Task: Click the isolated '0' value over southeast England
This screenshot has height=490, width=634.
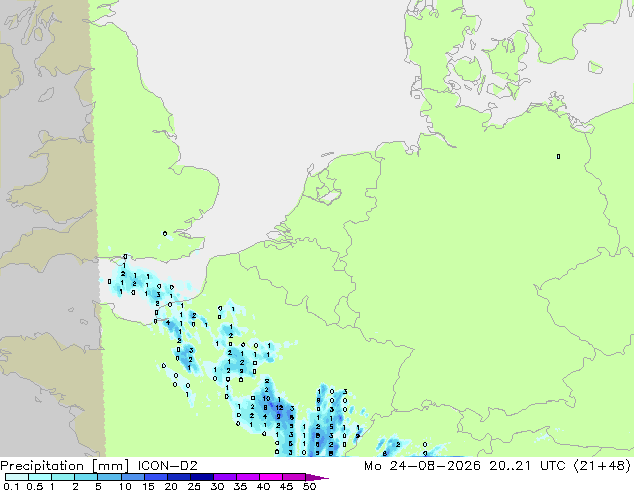Action: tap(165, 234)
